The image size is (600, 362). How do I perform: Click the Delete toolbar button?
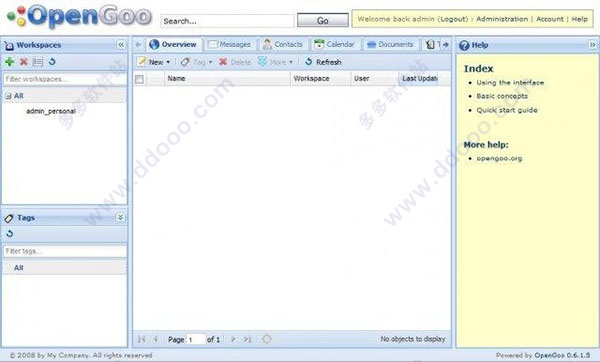(x=235, y=62)
